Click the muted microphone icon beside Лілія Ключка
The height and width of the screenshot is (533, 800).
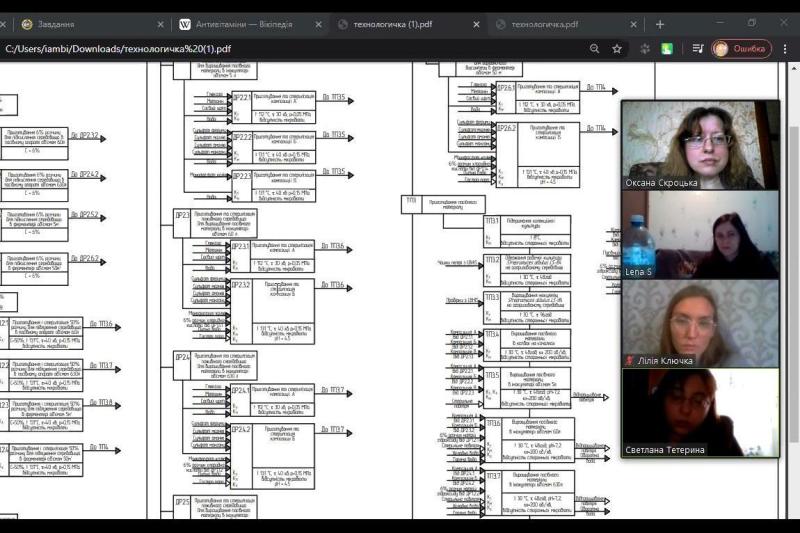coord(630,361)
